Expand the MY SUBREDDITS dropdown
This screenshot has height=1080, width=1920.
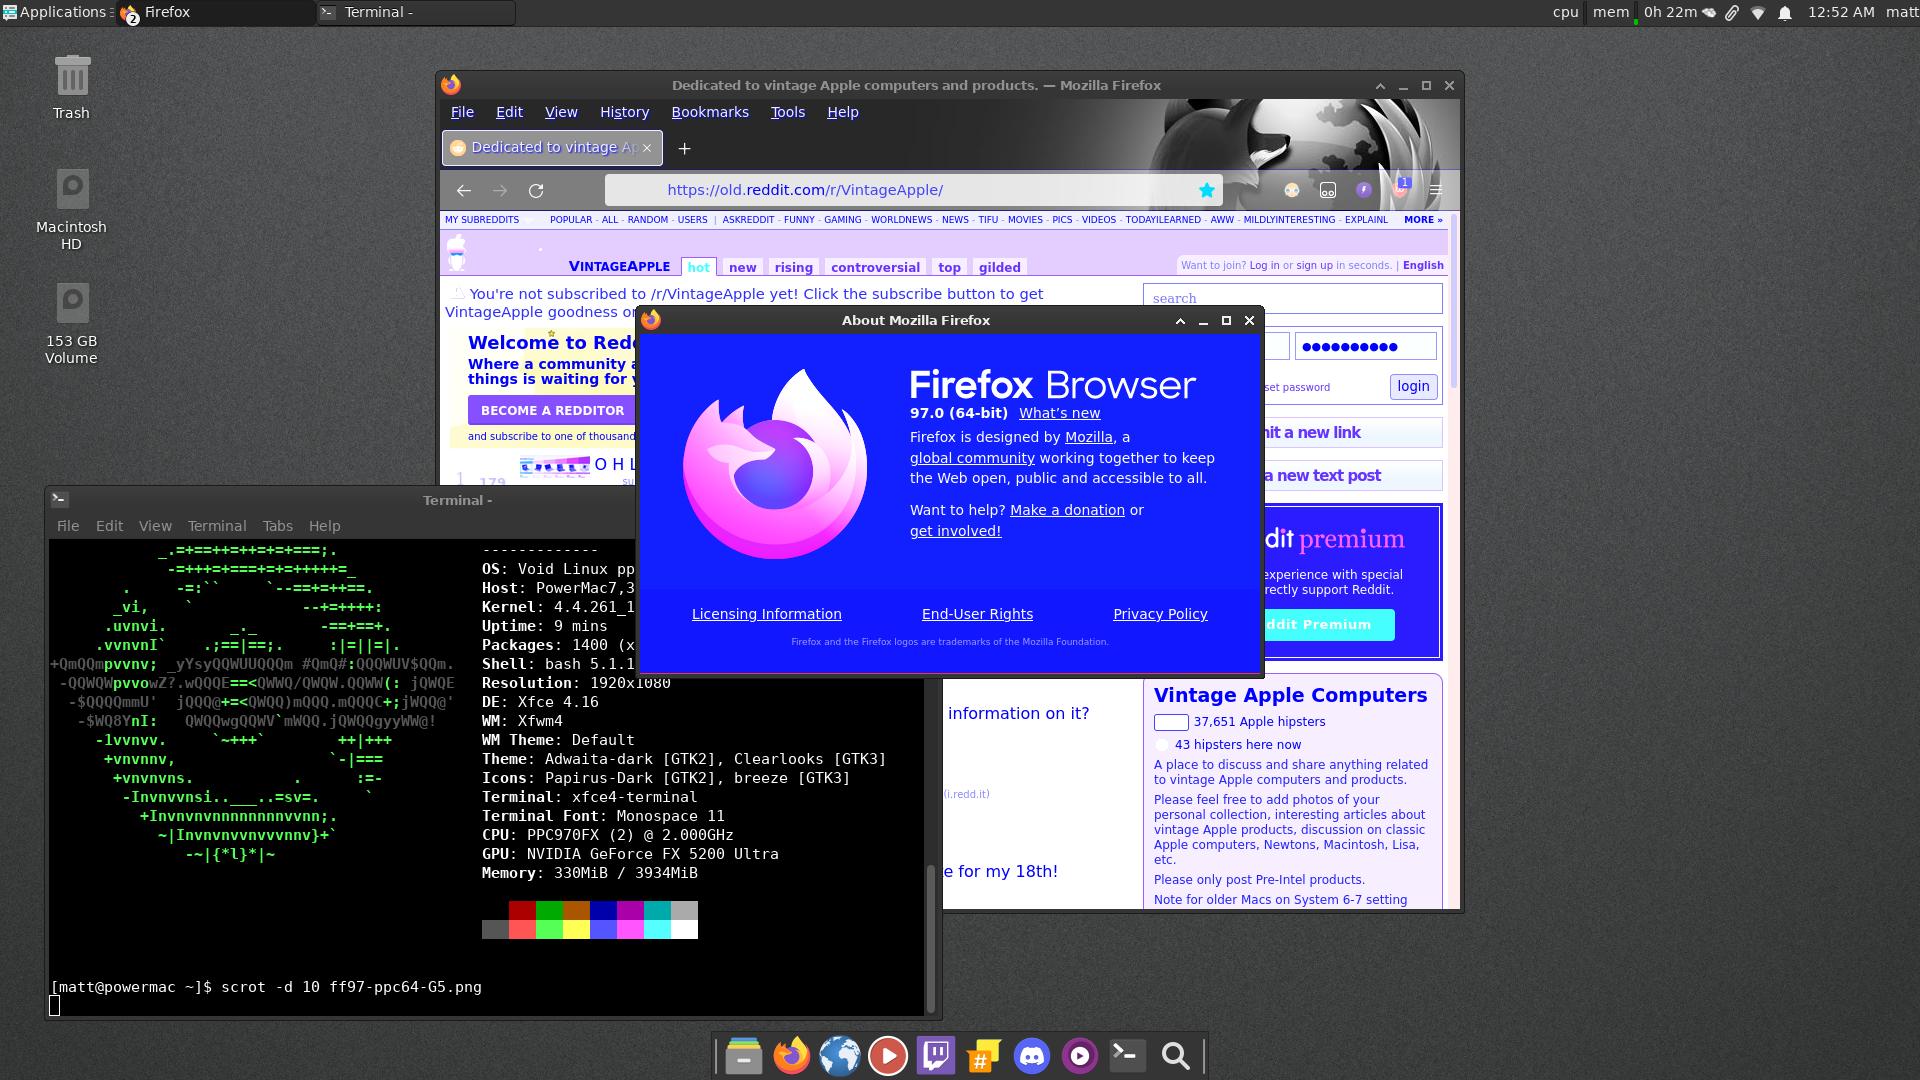click(482, 220)
